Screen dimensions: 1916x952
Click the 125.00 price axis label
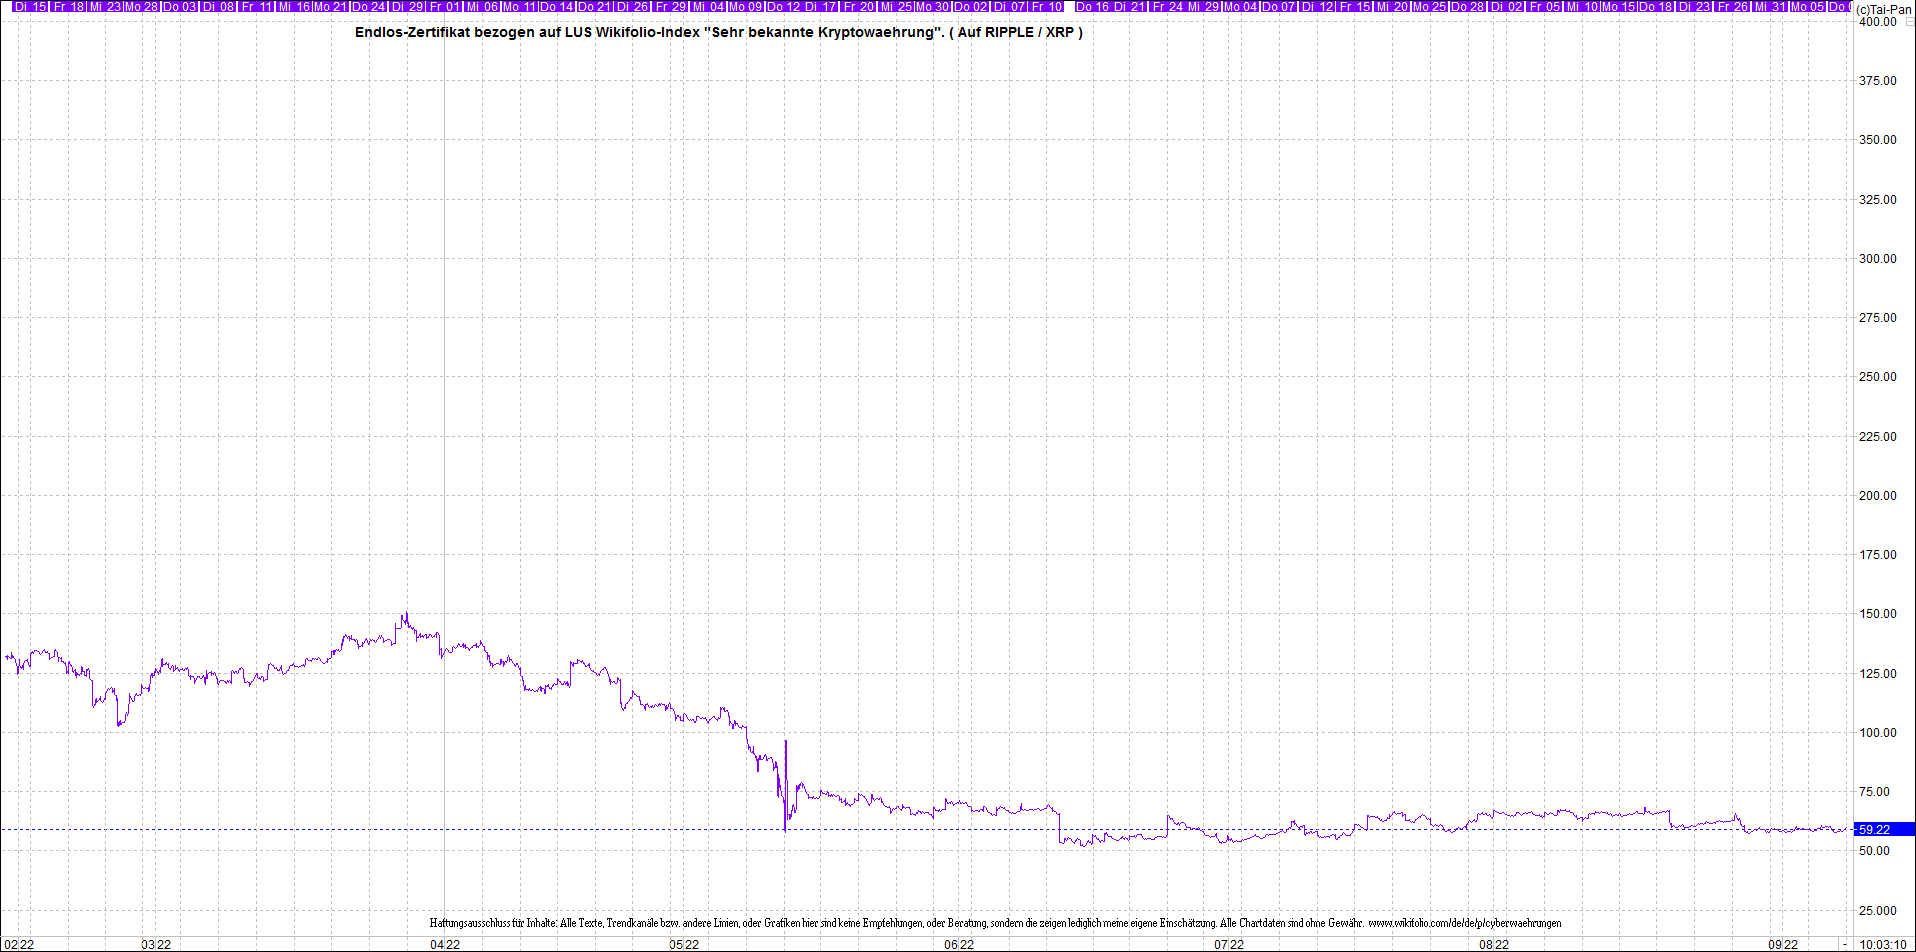click(x=1877, y=674)
